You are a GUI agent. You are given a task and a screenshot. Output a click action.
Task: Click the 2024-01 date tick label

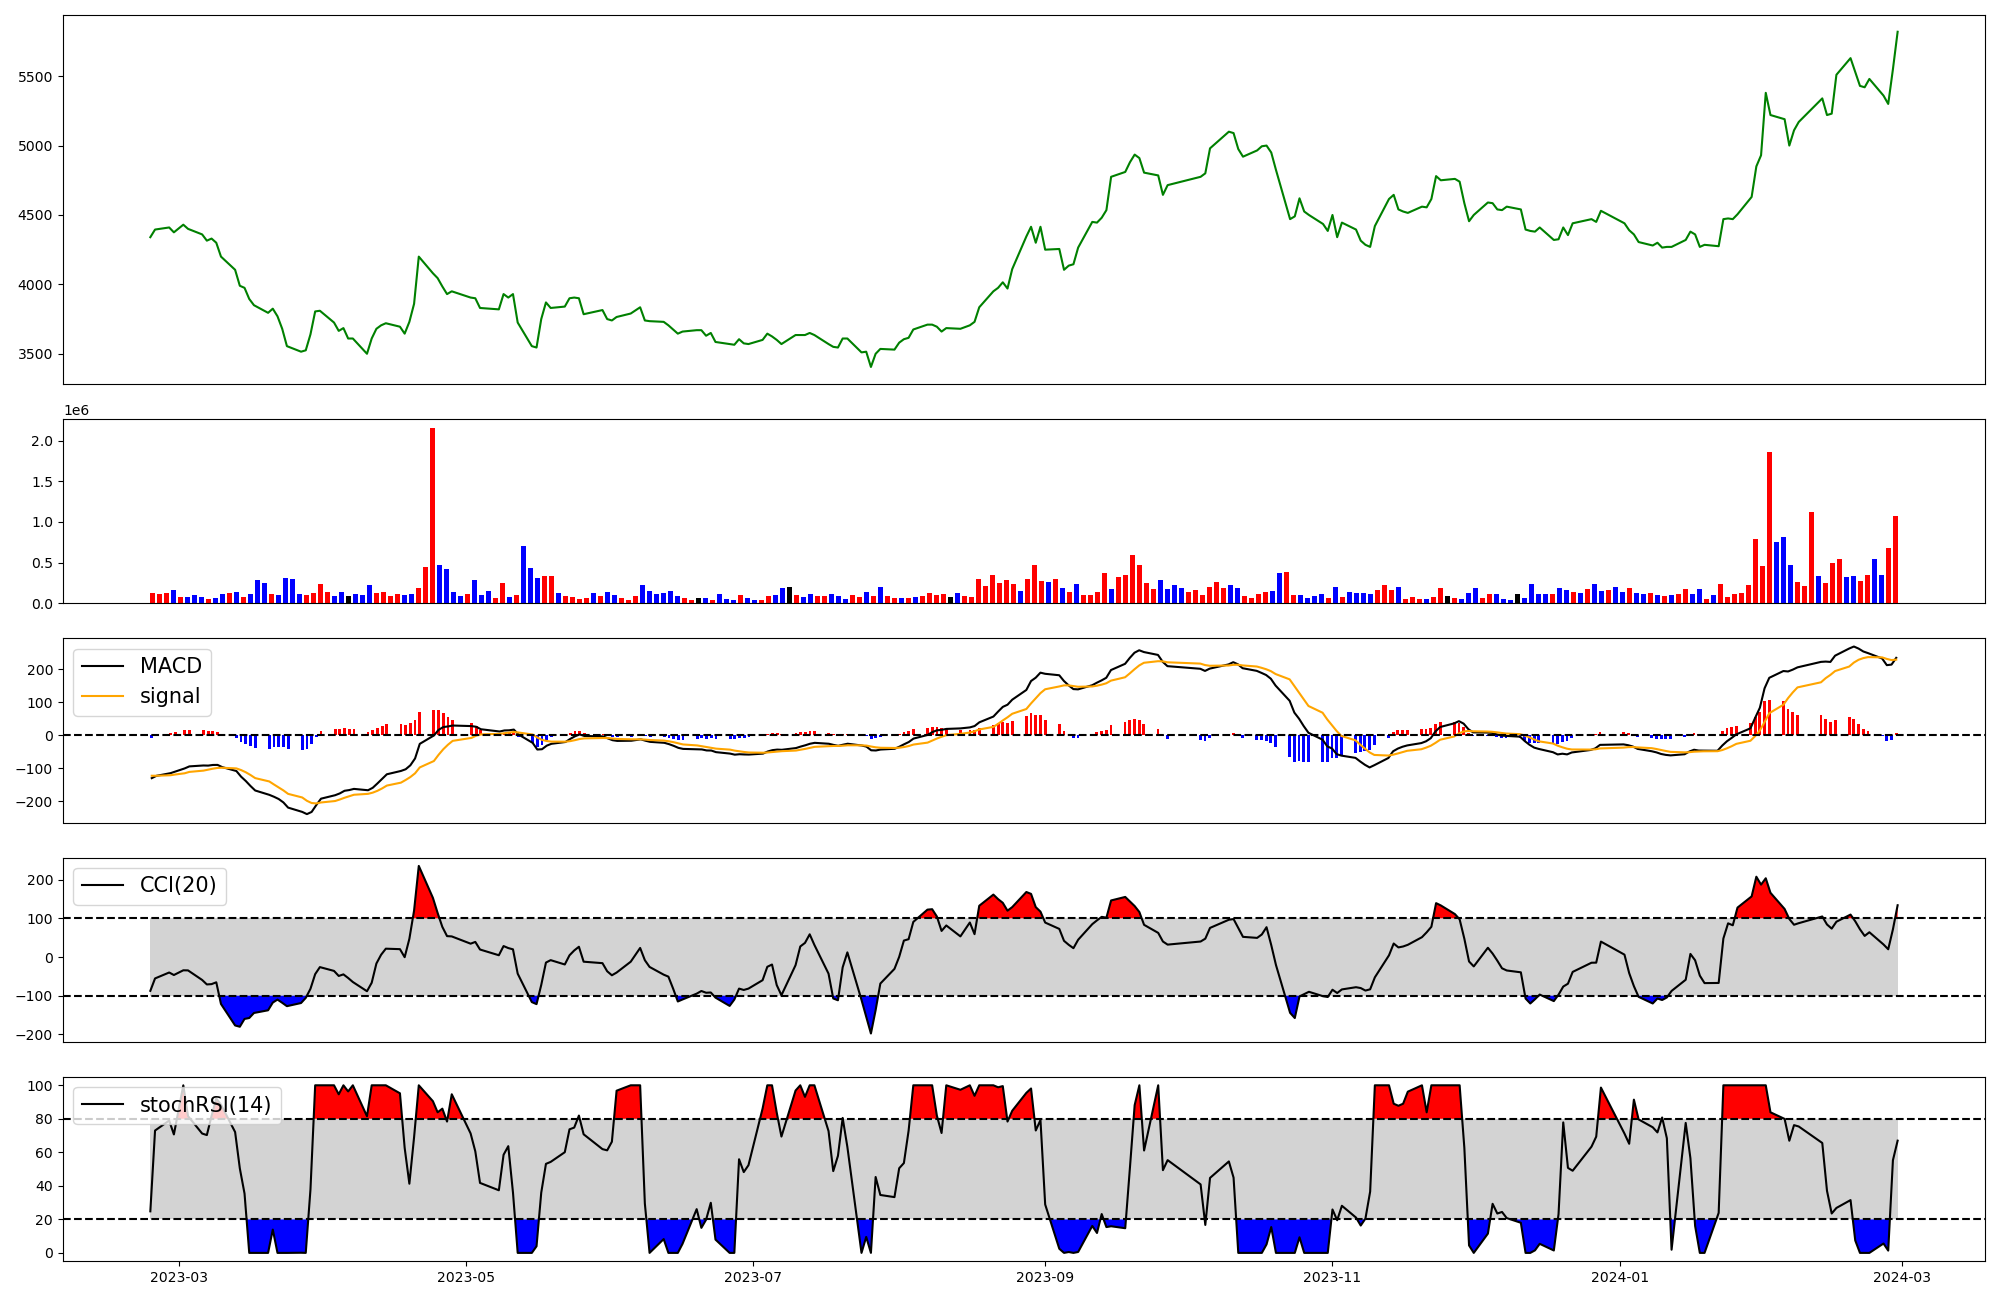(1619, 1276)
